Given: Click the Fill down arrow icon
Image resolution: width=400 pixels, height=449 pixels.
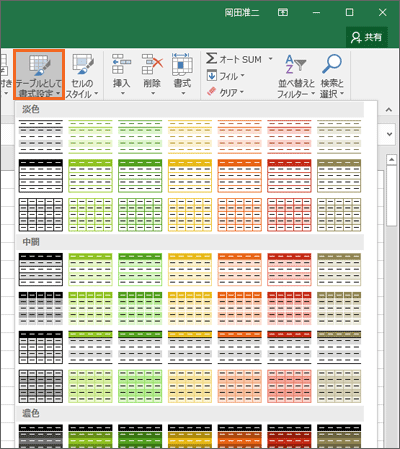Looking at the screenshot, I should pyautogui.click(x=212, y=75).
